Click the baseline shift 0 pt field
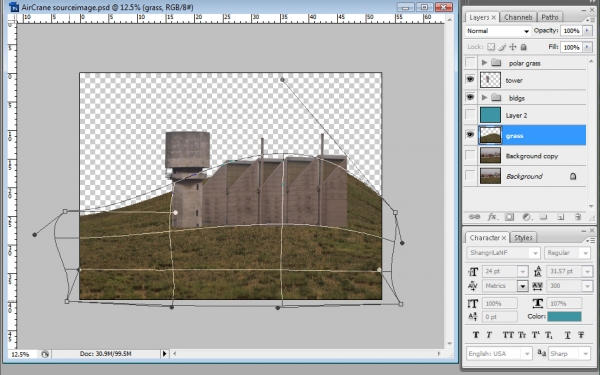The image size is (600, 375). tap(500, 317)
